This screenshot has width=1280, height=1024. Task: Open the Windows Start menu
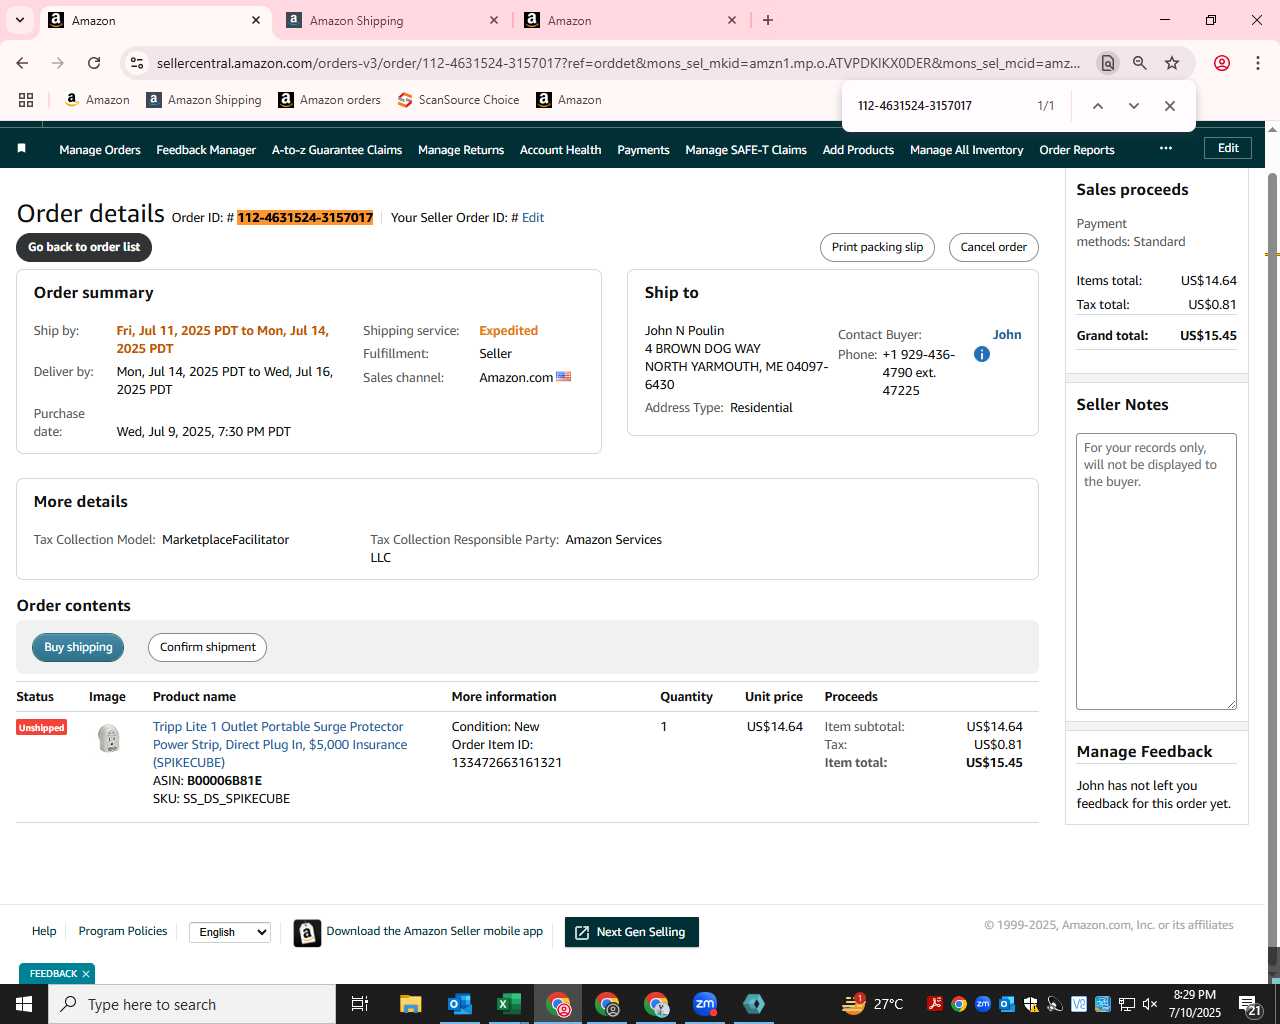[24, 1004]
